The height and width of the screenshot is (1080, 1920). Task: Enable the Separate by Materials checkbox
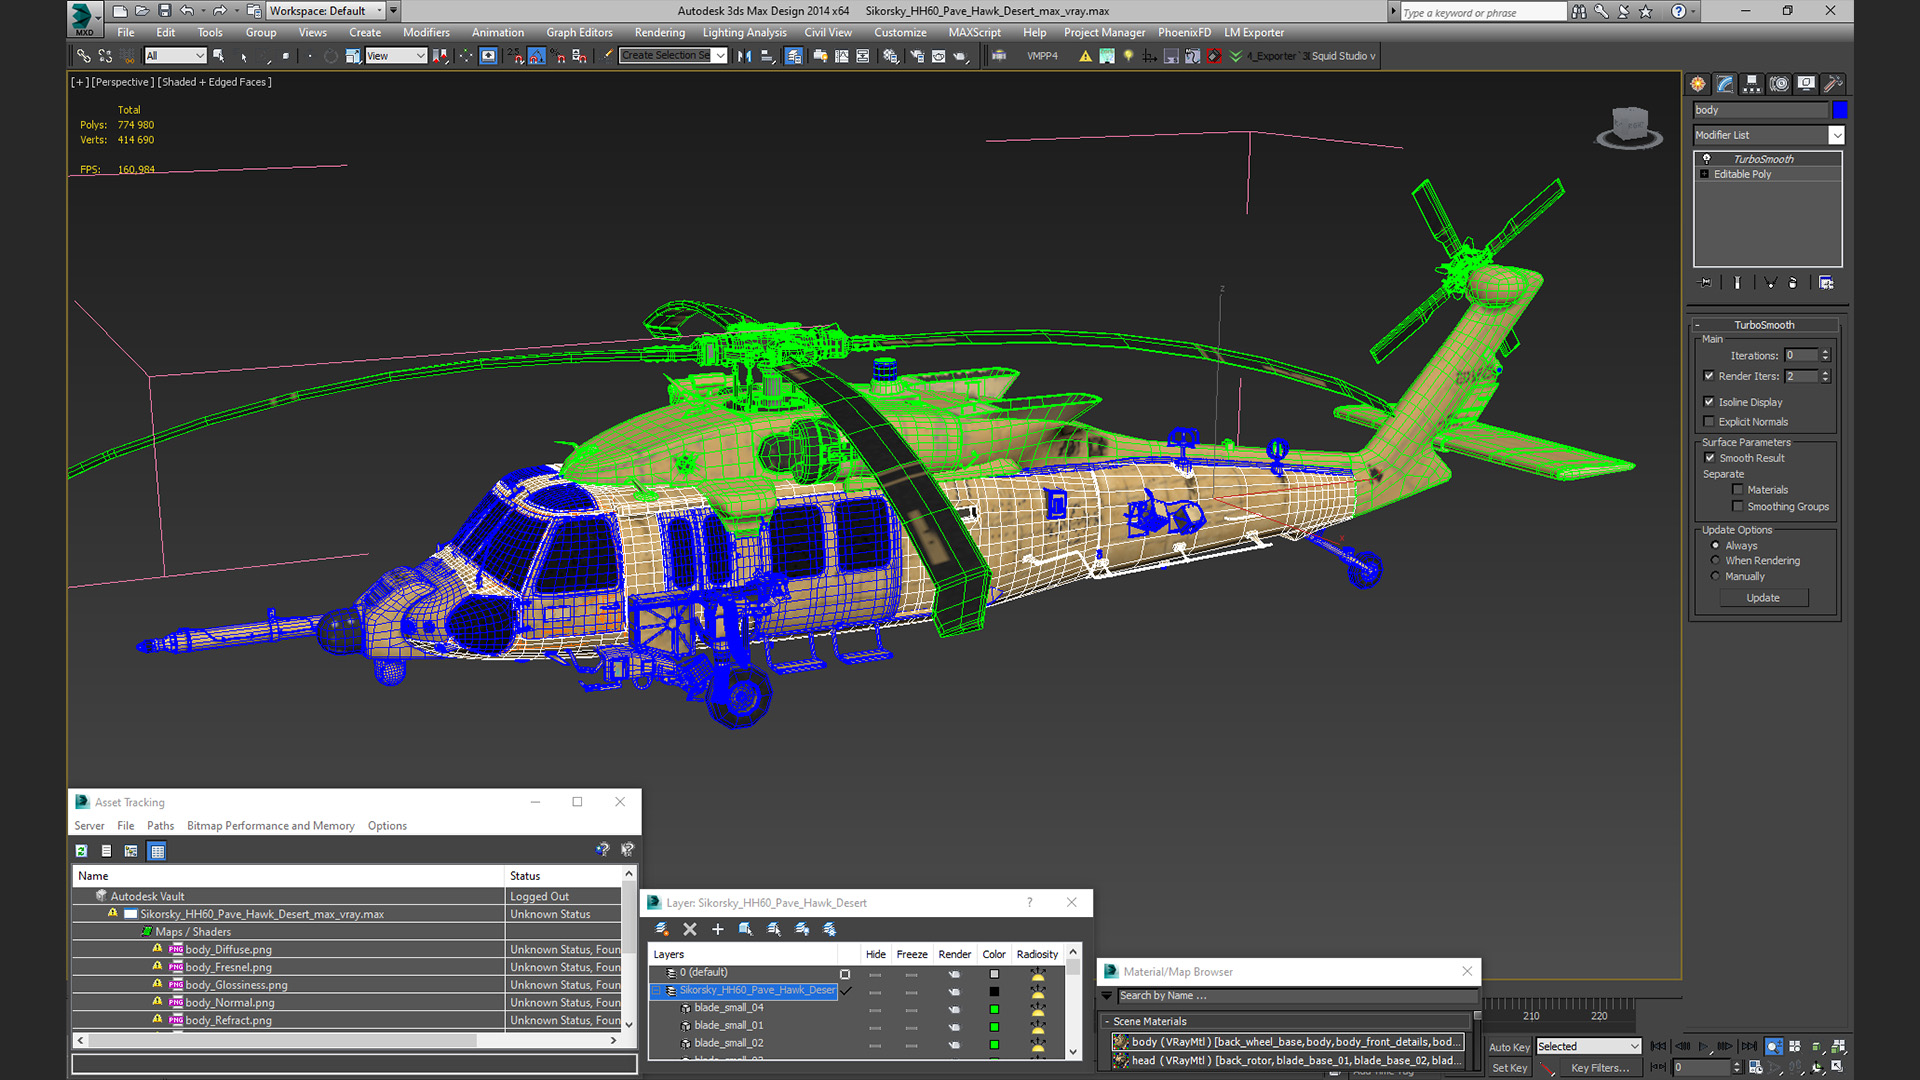pos(1738,490)
